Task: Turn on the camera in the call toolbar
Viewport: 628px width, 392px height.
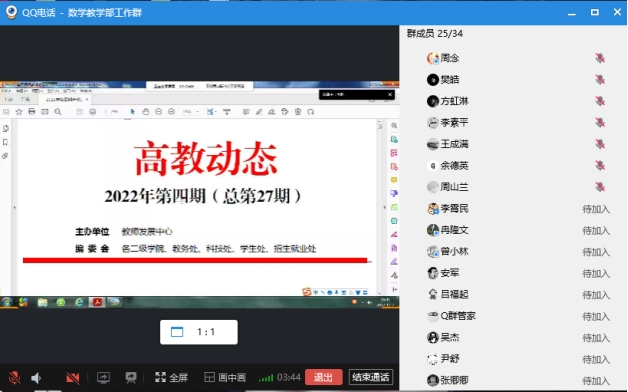Action: pos(72,378)
